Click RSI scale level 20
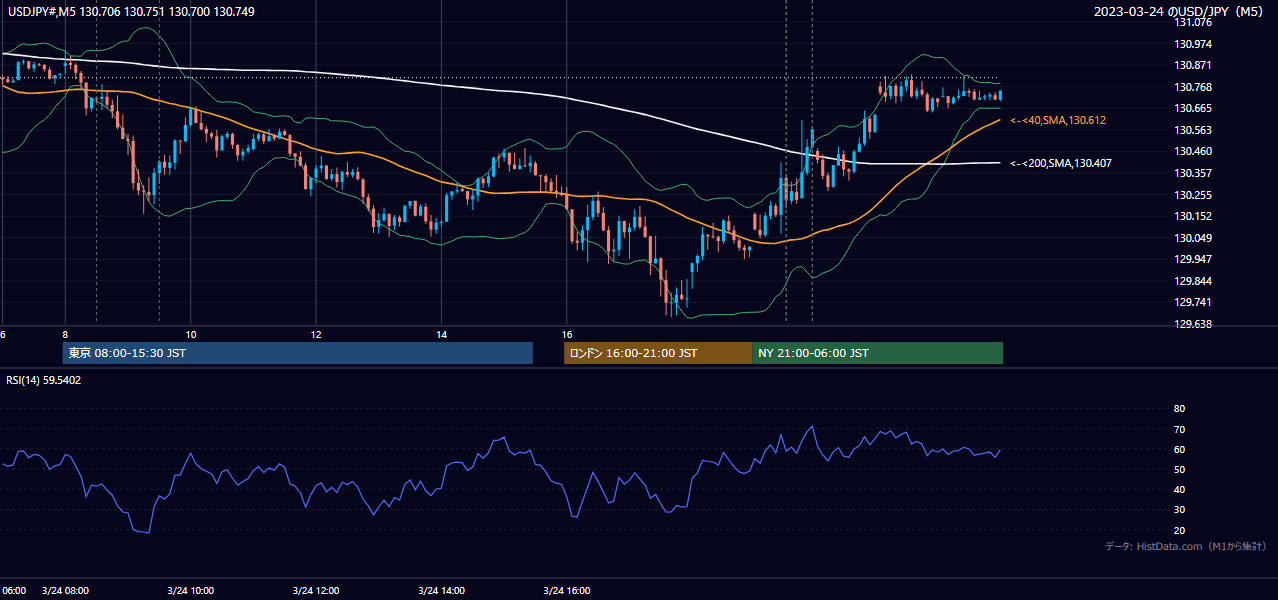The height and width of the screenshot is (600, 1278). click(1179, 530)
